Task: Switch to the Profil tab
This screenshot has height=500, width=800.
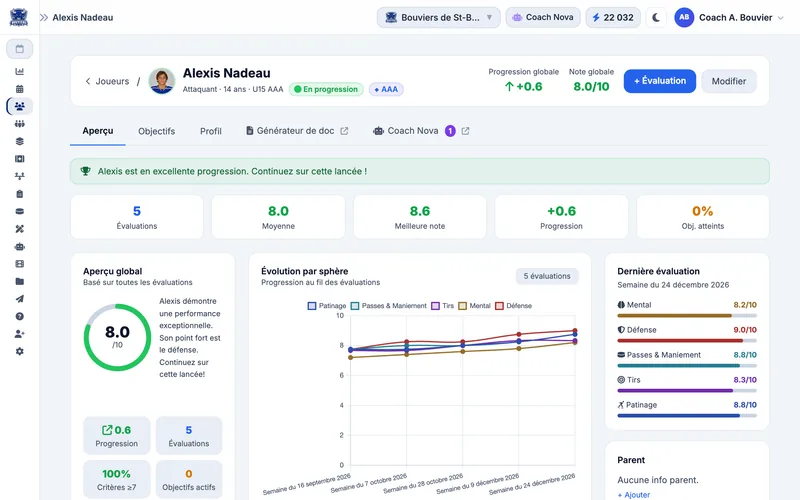Action: (211, 131)
